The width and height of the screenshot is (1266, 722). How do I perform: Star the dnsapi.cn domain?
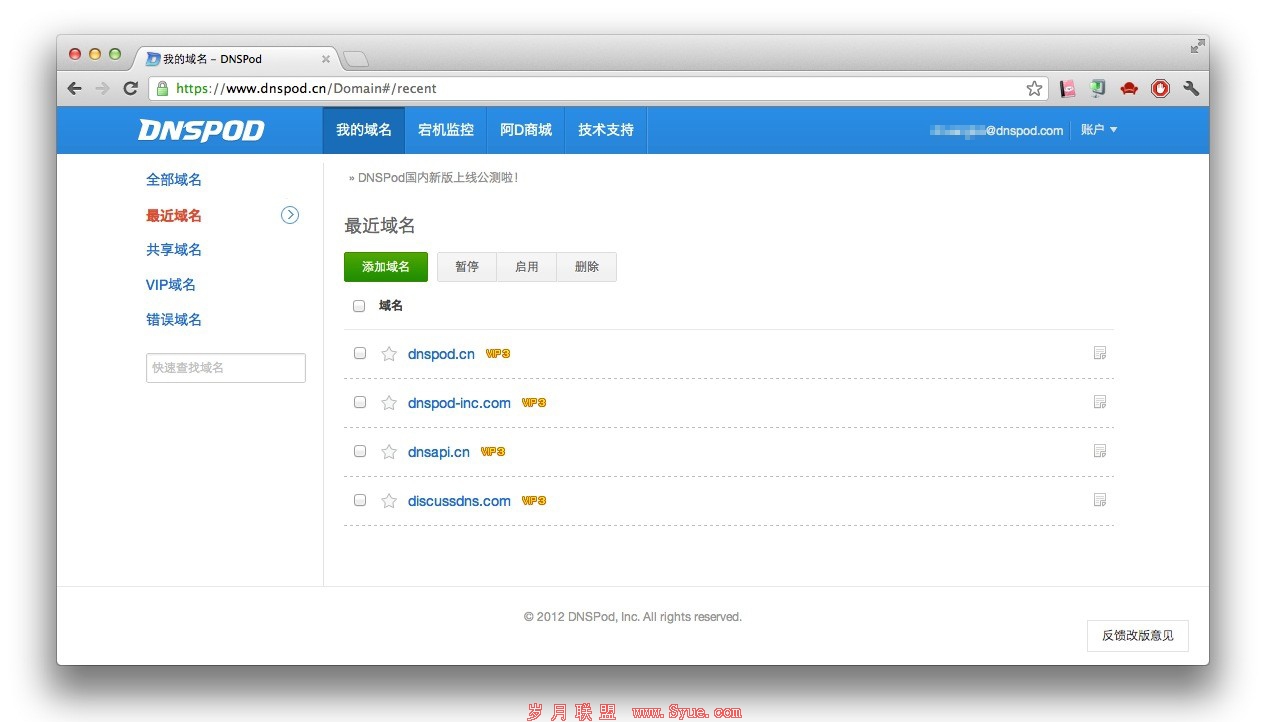(389, 452)
